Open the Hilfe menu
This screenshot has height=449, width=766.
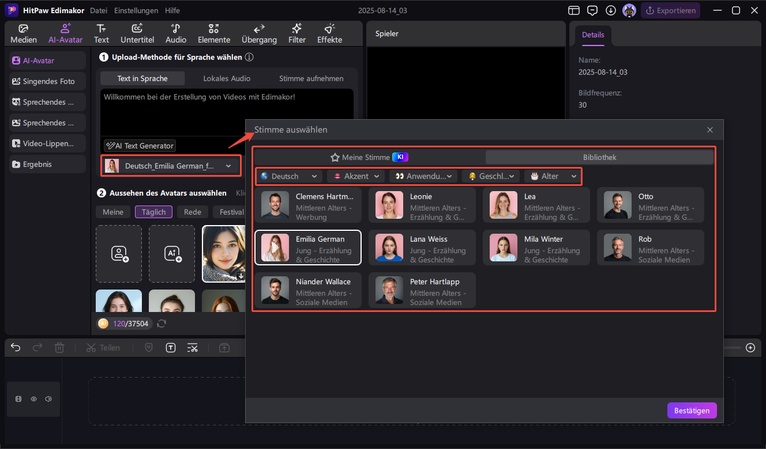coord(172,10)
